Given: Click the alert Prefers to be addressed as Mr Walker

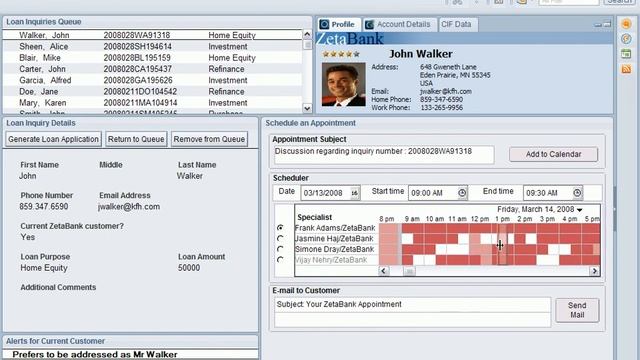Looking at the screenshot, I should click(x=95, y=355).
